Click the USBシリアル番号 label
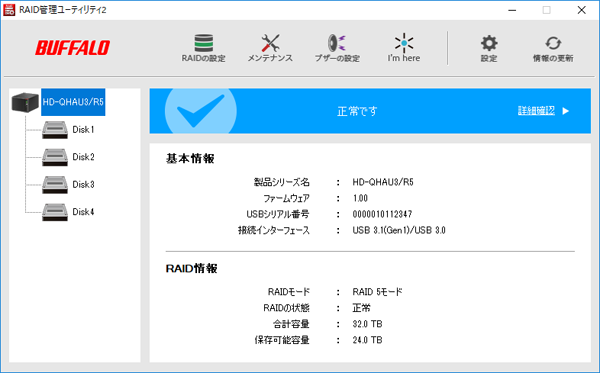Image resolution: width=600 pixels, height=373 pixels. tap(278, 214)
